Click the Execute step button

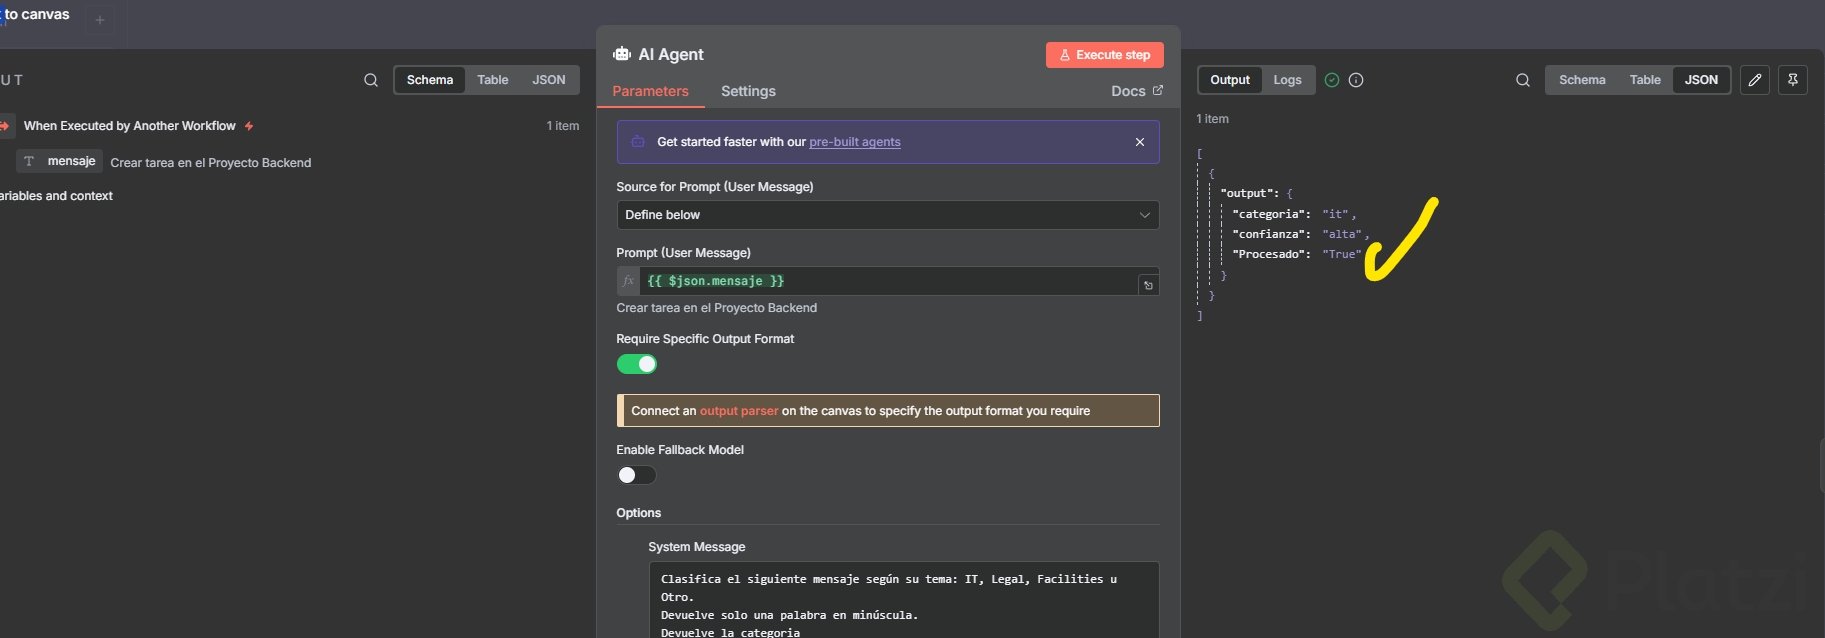[1104, 55]
